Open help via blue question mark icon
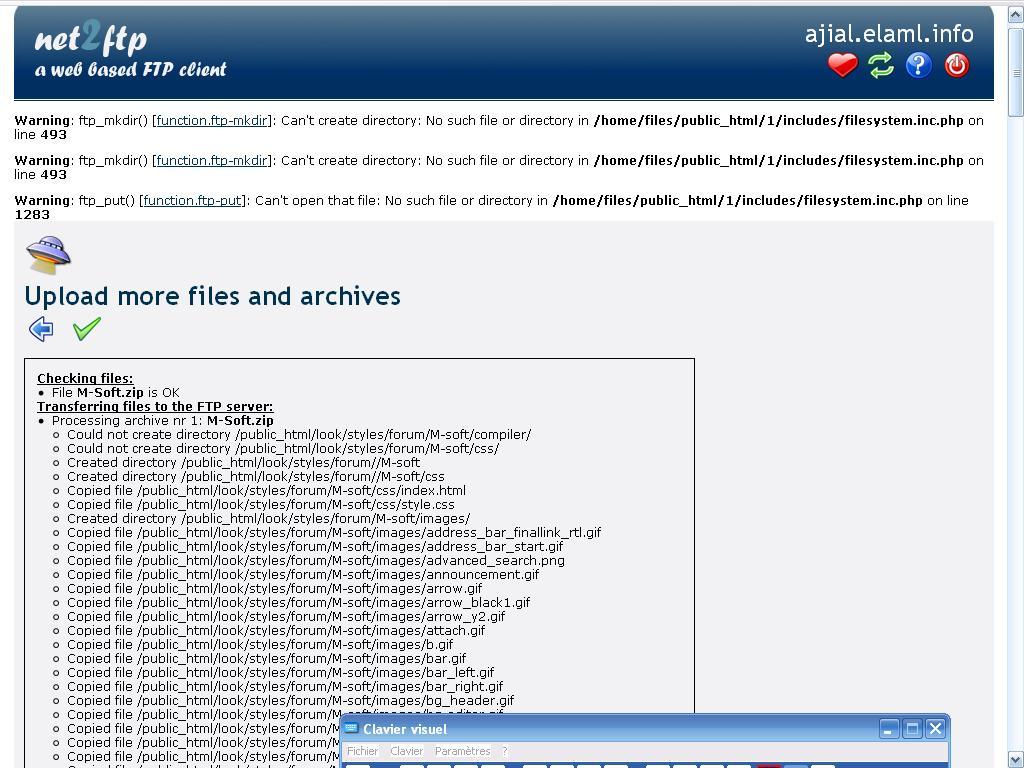 pyautogui.click(x=918, y=65)
